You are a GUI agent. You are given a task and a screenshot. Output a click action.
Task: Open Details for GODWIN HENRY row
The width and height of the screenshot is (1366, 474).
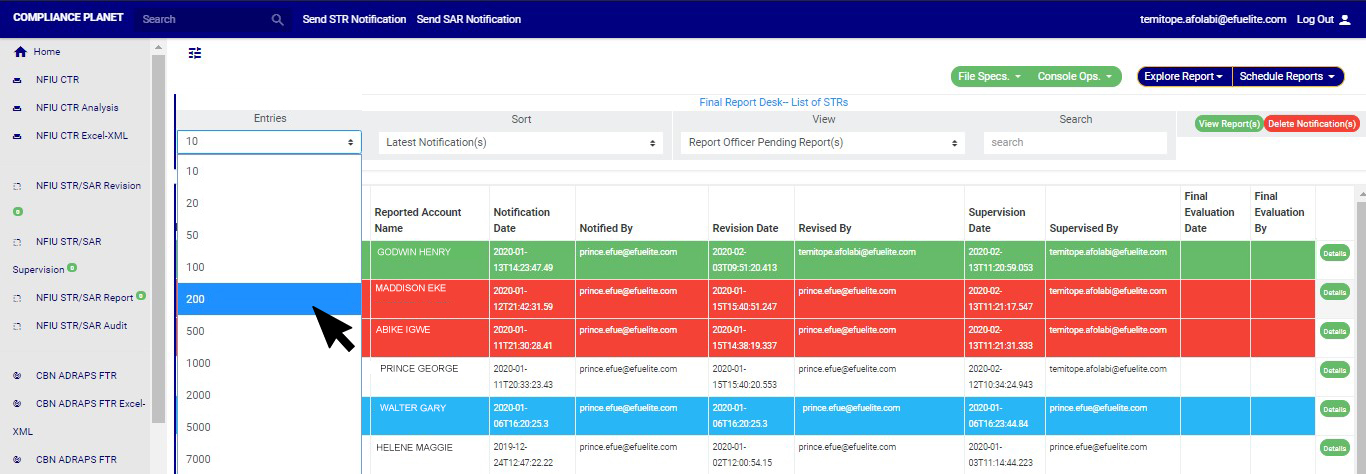point(1334,254)
